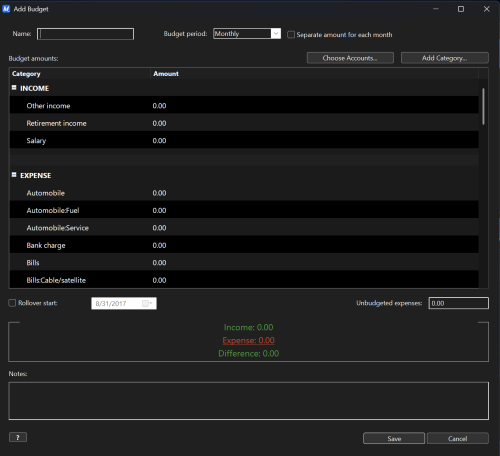The image size is (500, 456).
Task: Select the Other income category row
Action: 244,106
